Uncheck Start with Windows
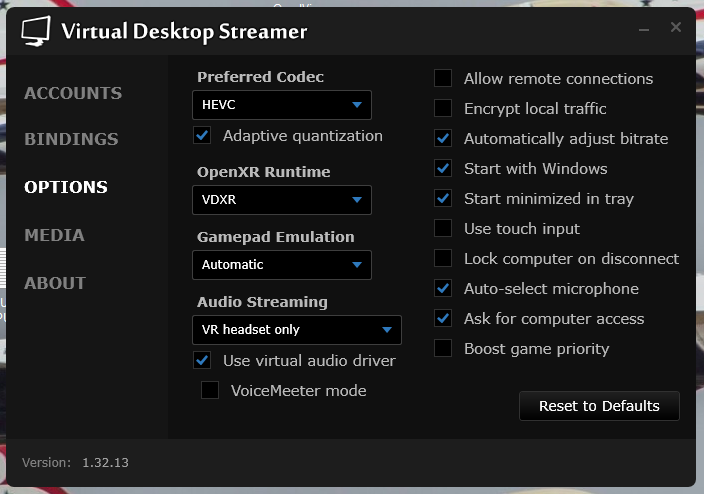Image resolution: width=704 pixels, height=494 pixels. 443,168
